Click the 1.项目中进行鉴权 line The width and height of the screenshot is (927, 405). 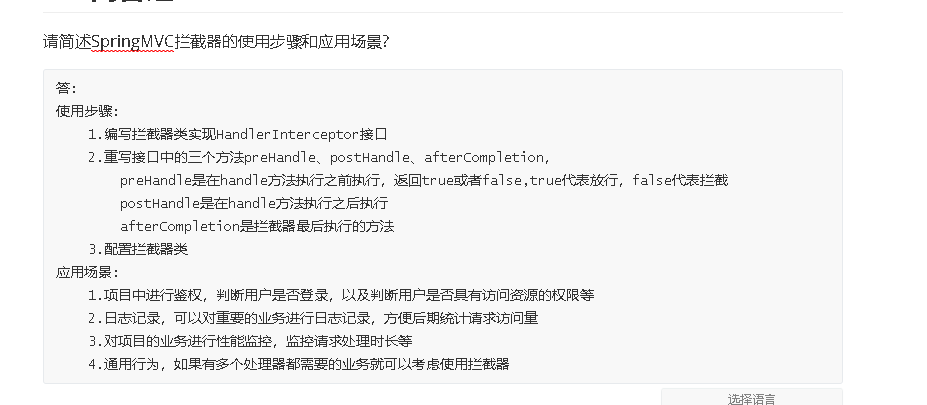point(340,295)
